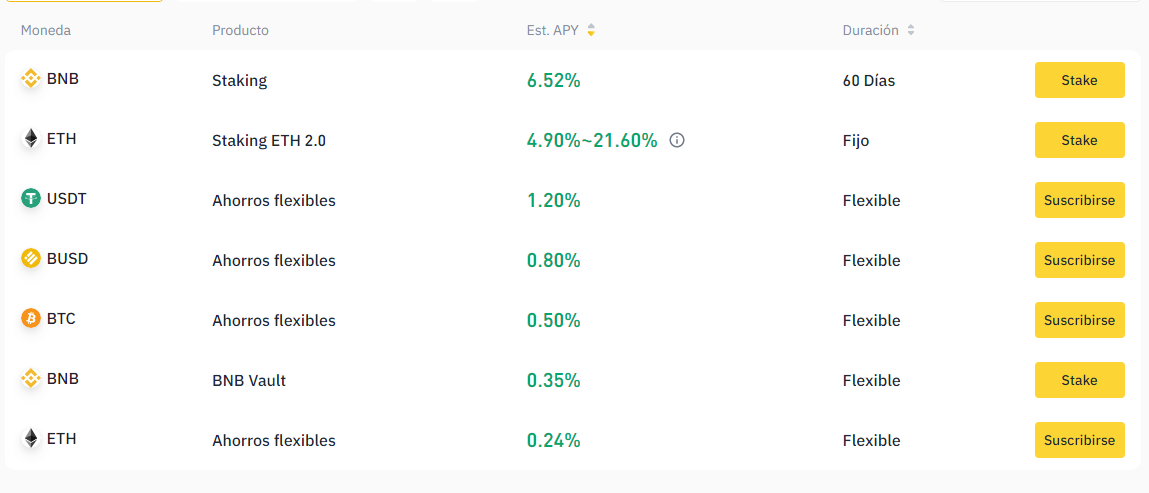
Task: Click the BNB coin icon in Staking row
Action: pyautogui.click(x=31, y=79)
